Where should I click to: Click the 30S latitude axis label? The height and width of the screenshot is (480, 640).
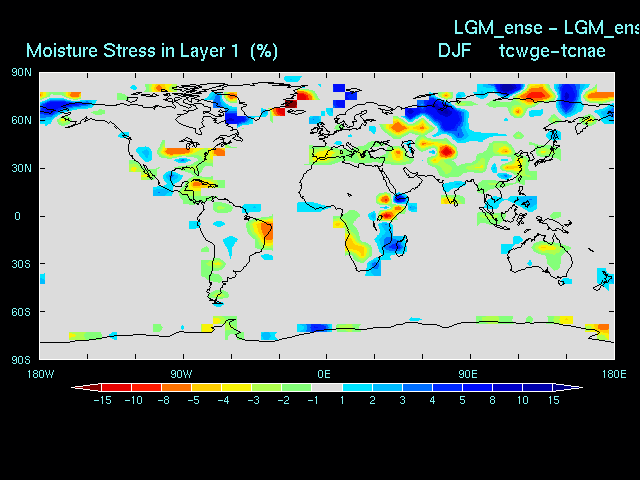click(x=21, y=264)
